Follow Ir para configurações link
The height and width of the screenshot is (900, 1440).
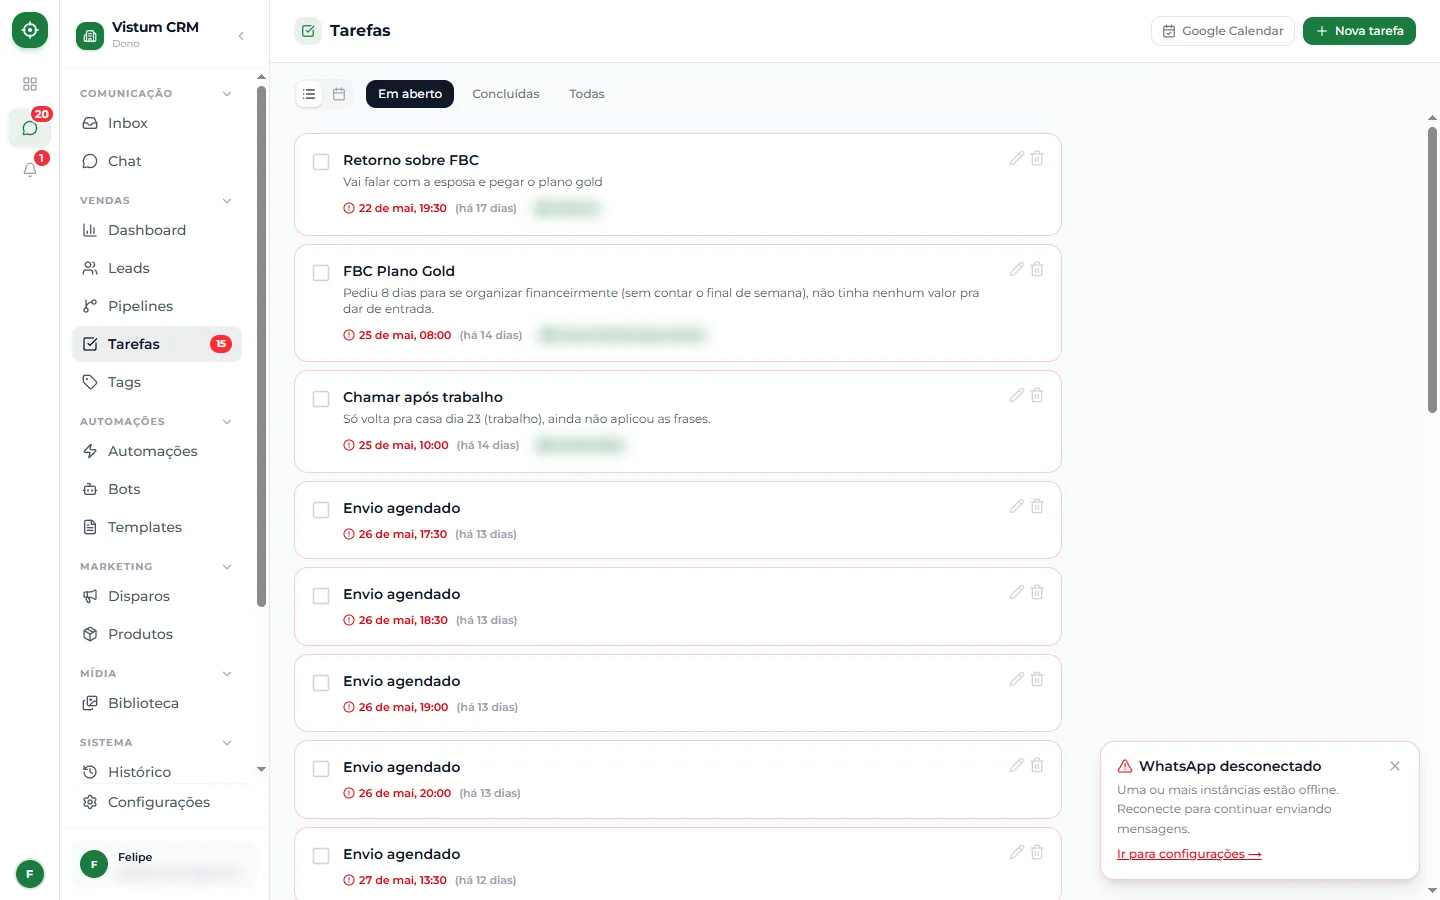click(1189, 854)
